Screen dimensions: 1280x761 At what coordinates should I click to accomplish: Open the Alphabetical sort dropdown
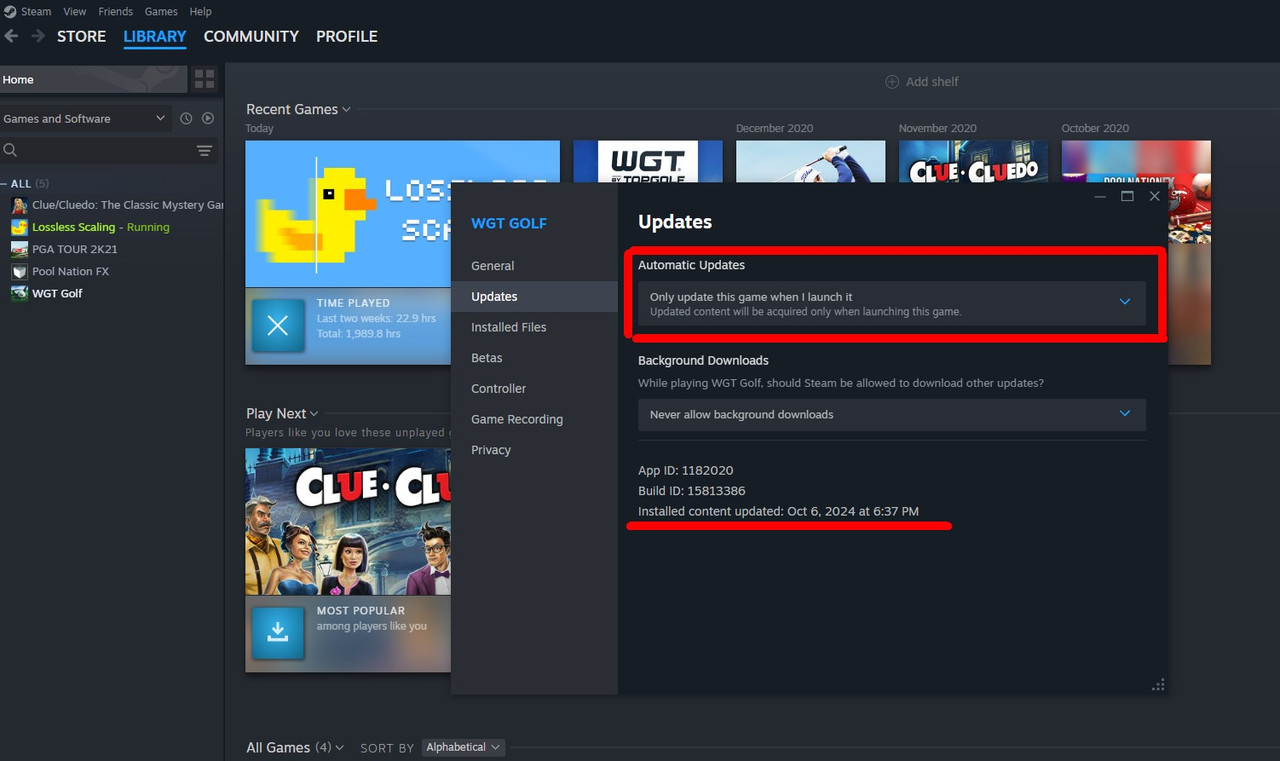[463, 747]
